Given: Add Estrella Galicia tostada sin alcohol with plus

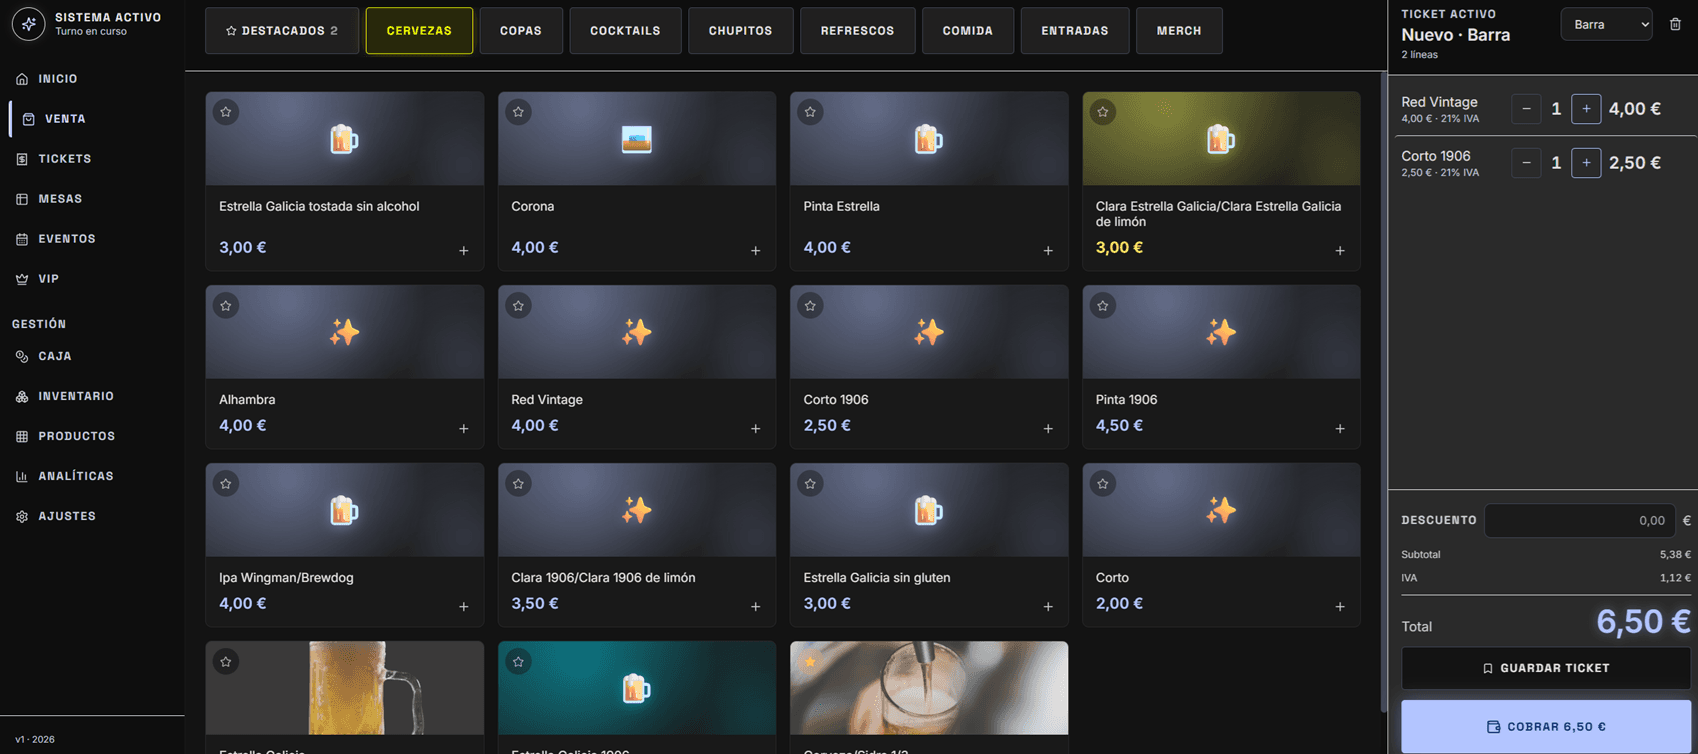Looking at the screenshot, I should (x=464, y=251).
